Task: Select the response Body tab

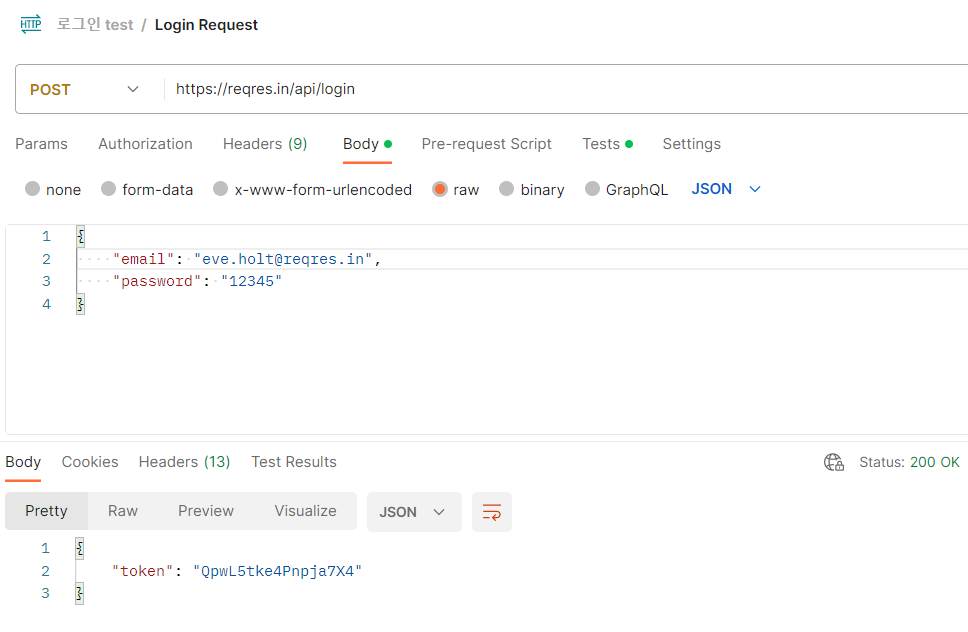Action: click(23, 462)
